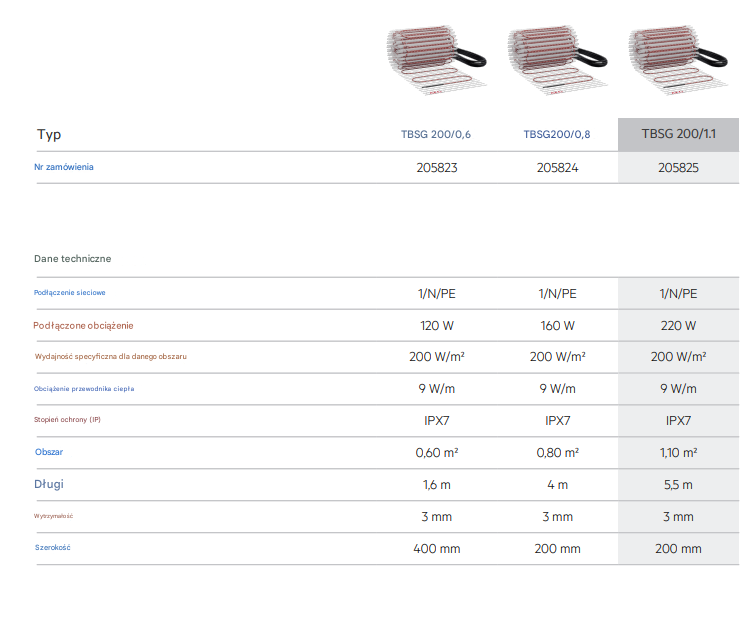Click 'Wydajność specyficzna dla danego obszaru' label
The width and height of the screenshot is (751, 623).
pos(111,357)
